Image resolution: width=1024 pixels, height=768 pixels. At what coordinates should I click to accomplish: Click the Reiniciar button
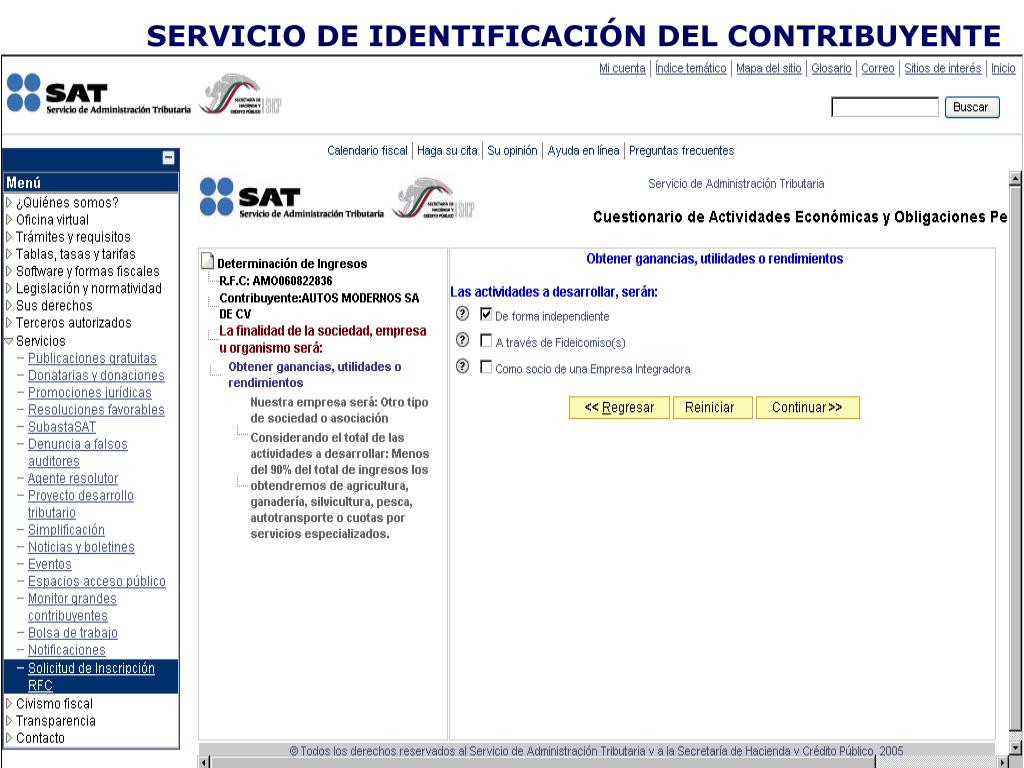click(712, 408)
